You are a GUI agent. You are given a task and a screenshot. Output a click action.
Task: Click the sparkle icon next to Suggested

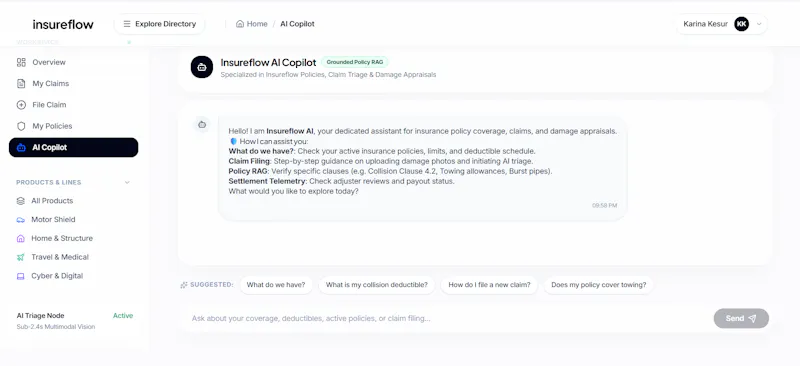pyautogui.click(x=184, y=285)
